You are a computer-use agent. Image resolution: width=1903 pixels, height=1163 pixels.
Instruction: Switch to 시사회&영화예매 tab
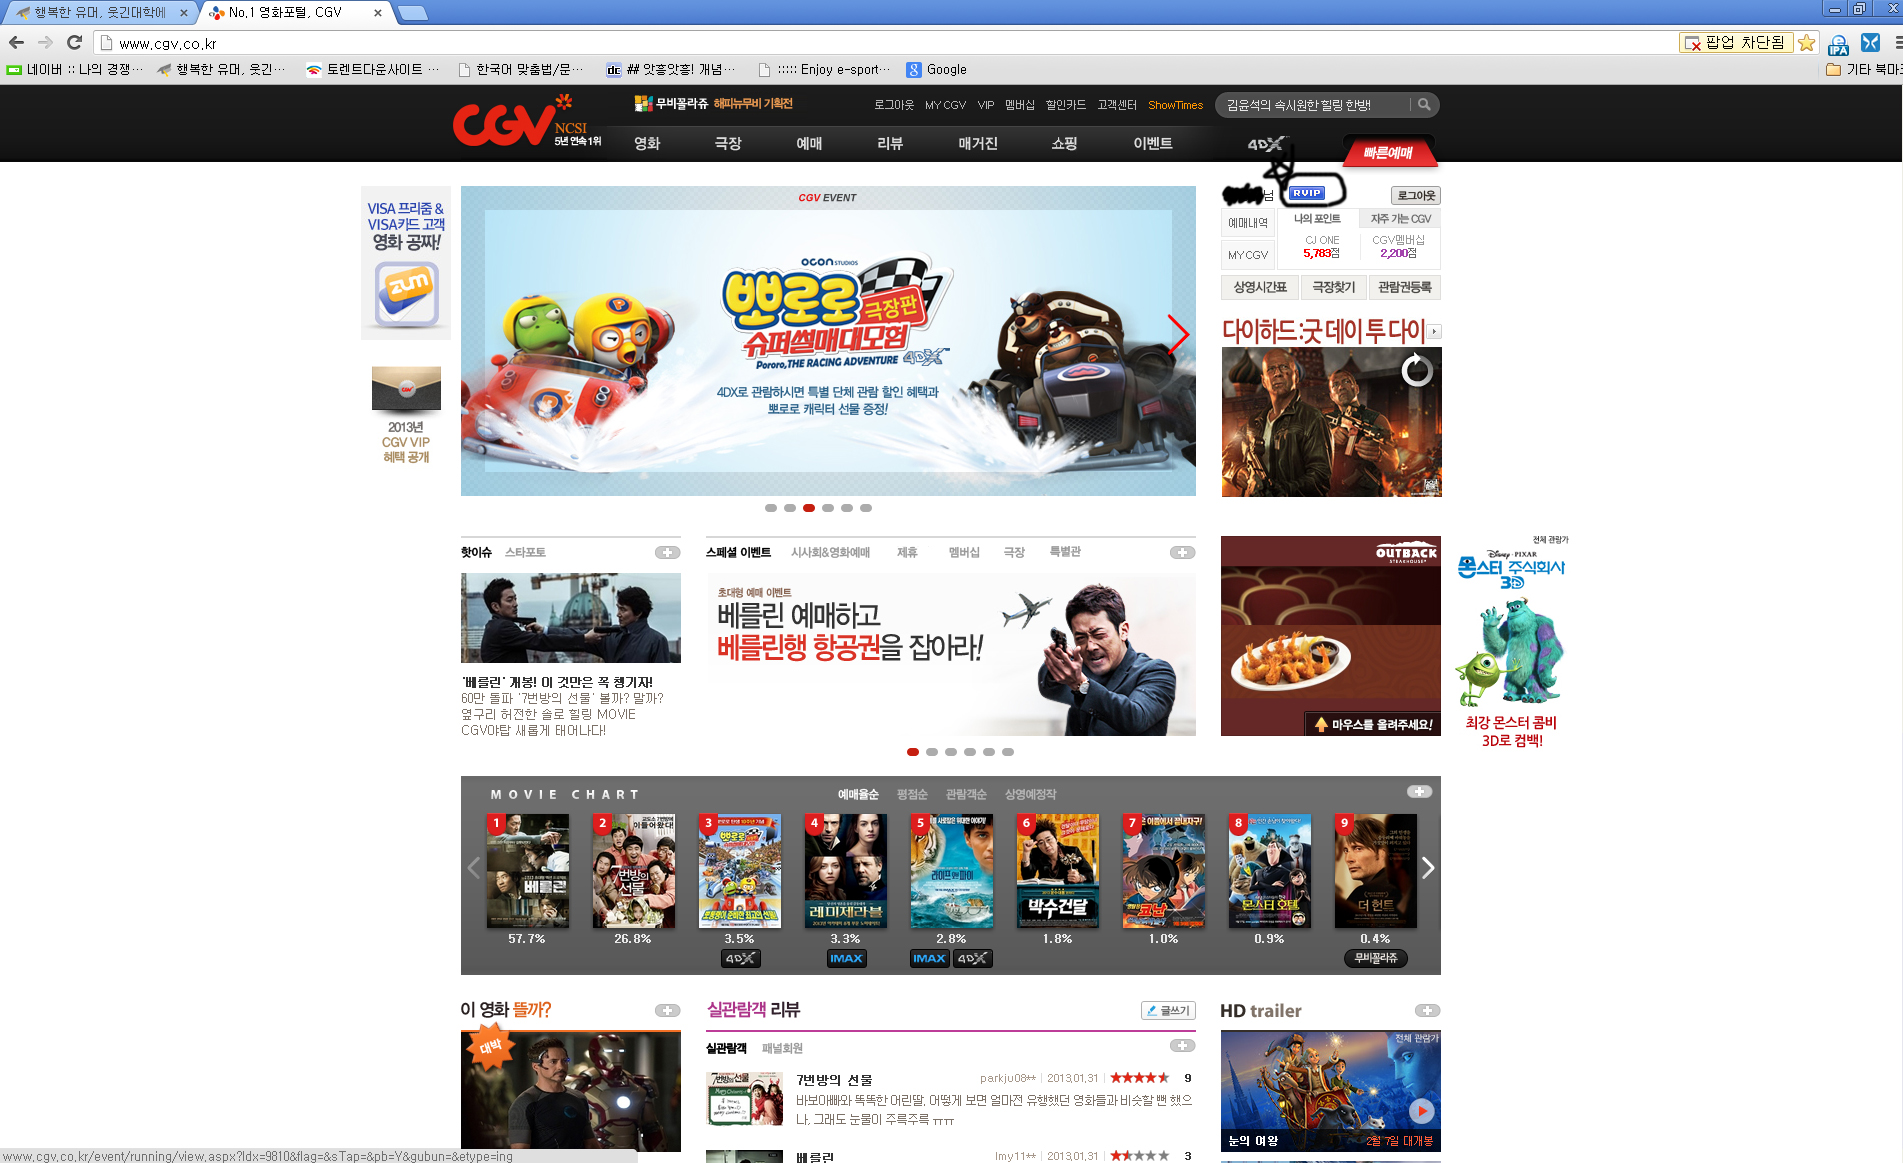point(830,552)
